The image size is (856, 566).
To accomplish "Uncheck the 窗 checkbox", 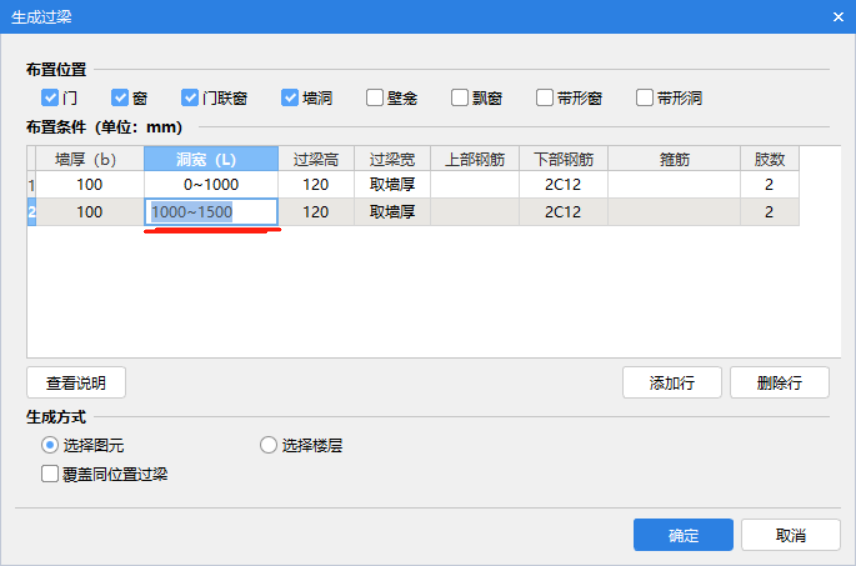I will click(120, 98).
